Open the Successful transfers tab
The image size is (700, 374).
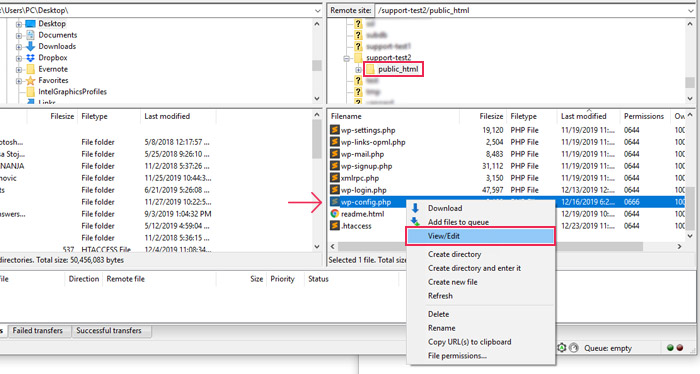(109, 331)
